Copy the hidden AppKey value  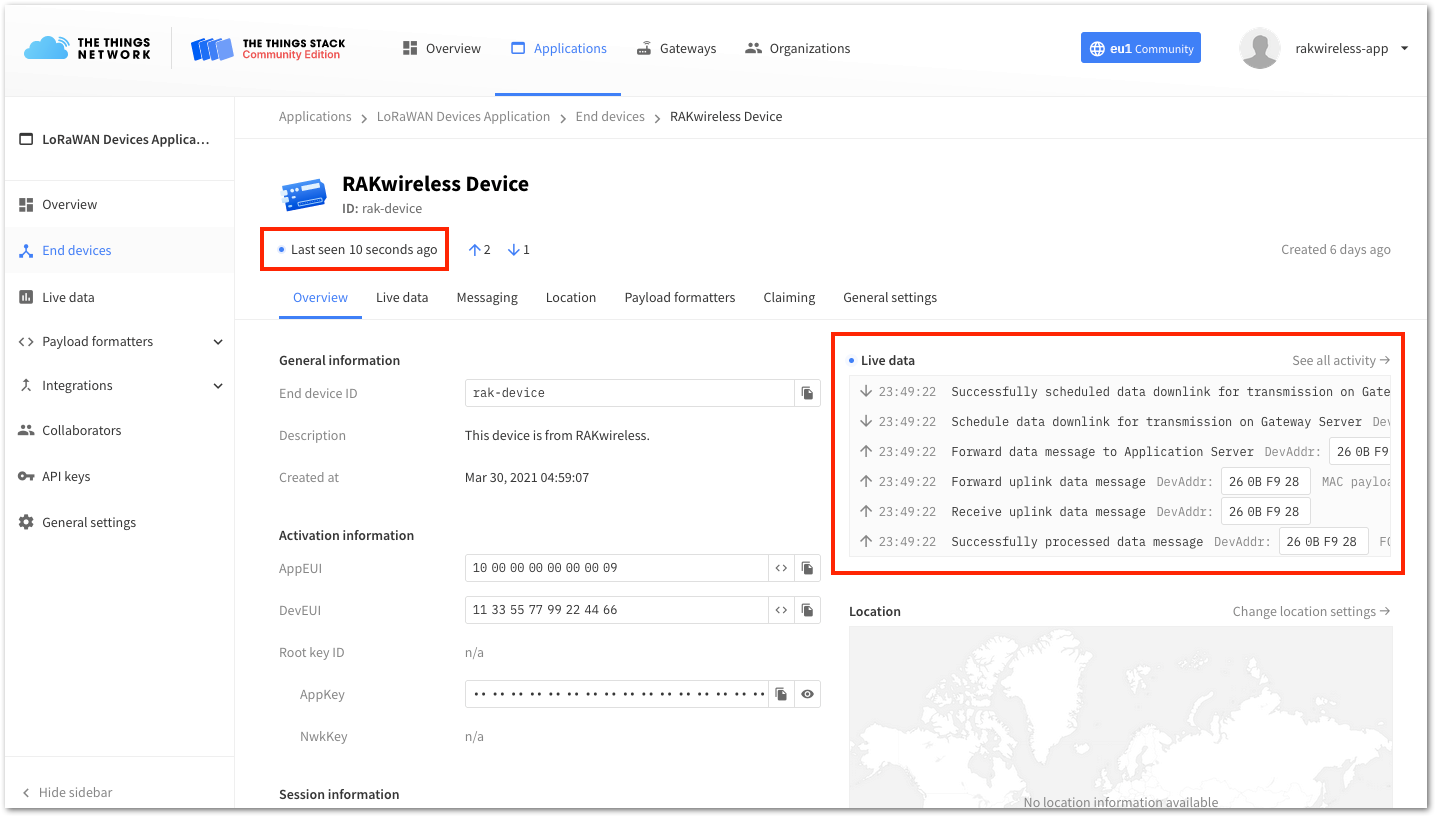coord(781,694)
